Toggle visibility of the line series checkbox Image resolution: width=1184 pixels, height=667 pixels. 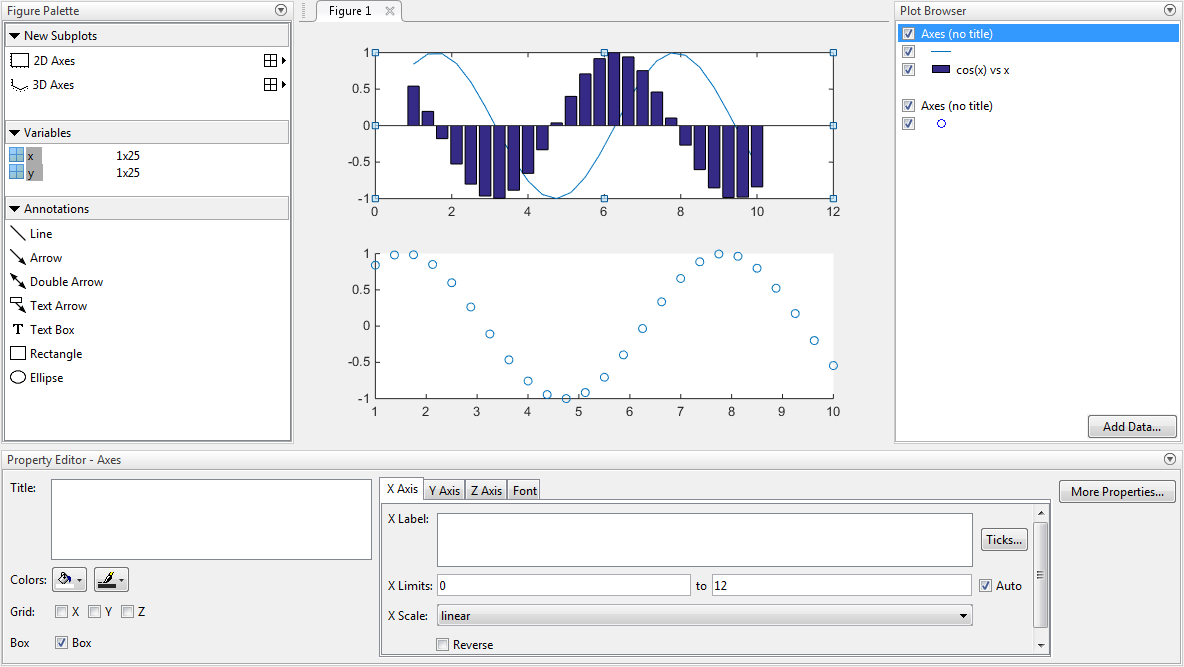tap(908, 51)
